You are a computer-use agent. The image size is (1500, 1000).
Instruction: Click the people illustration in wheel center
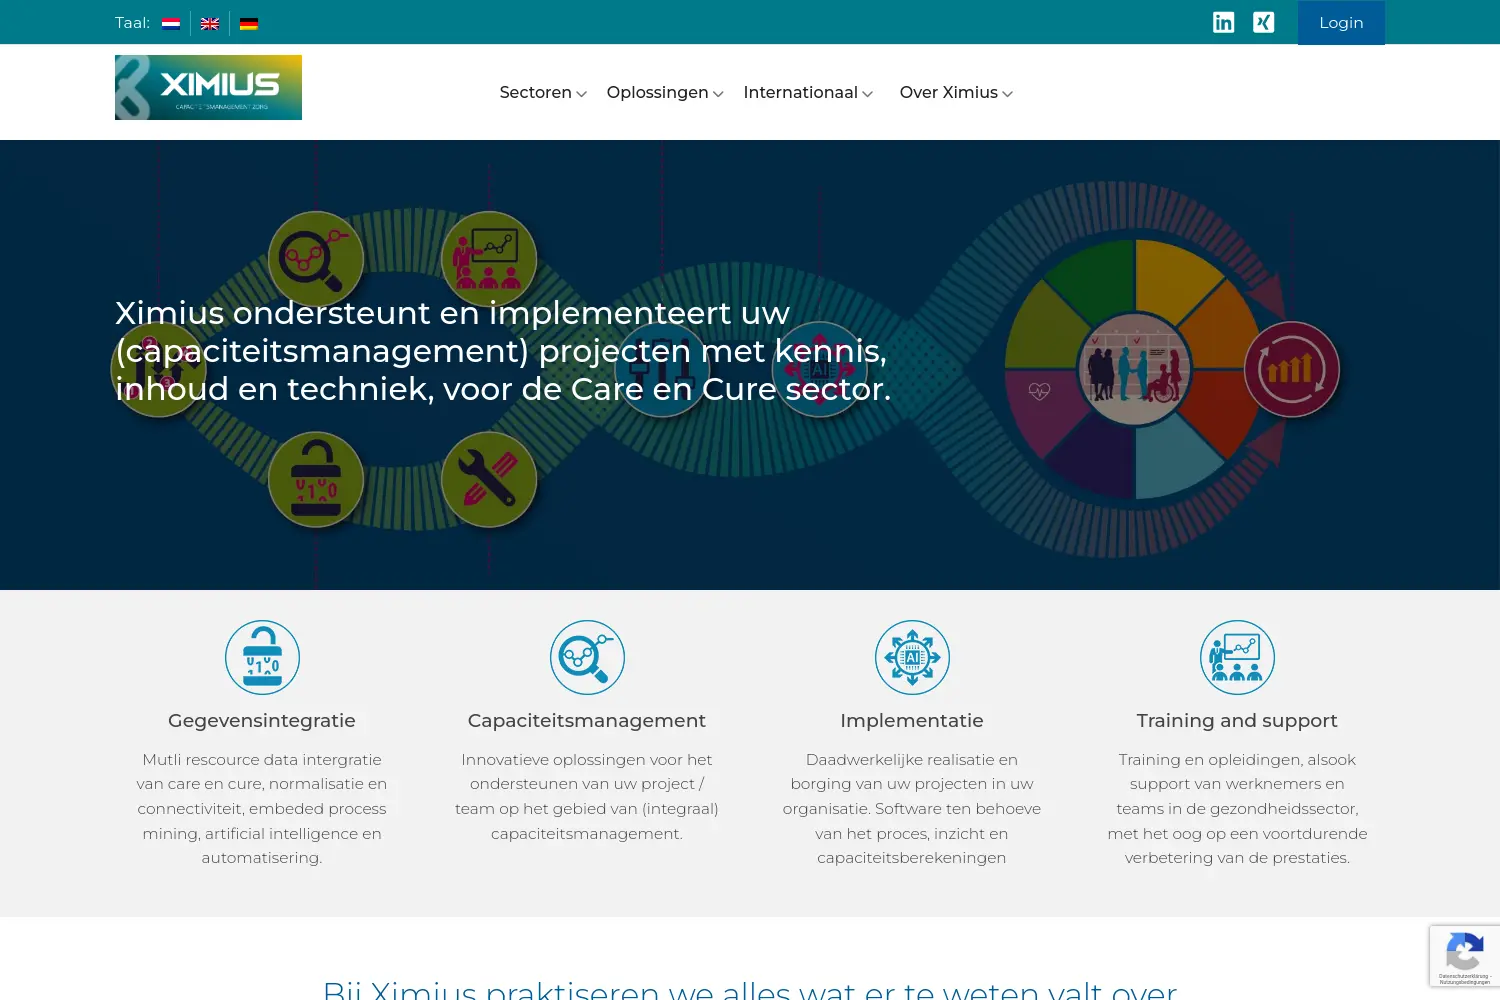coord(1135,369)
